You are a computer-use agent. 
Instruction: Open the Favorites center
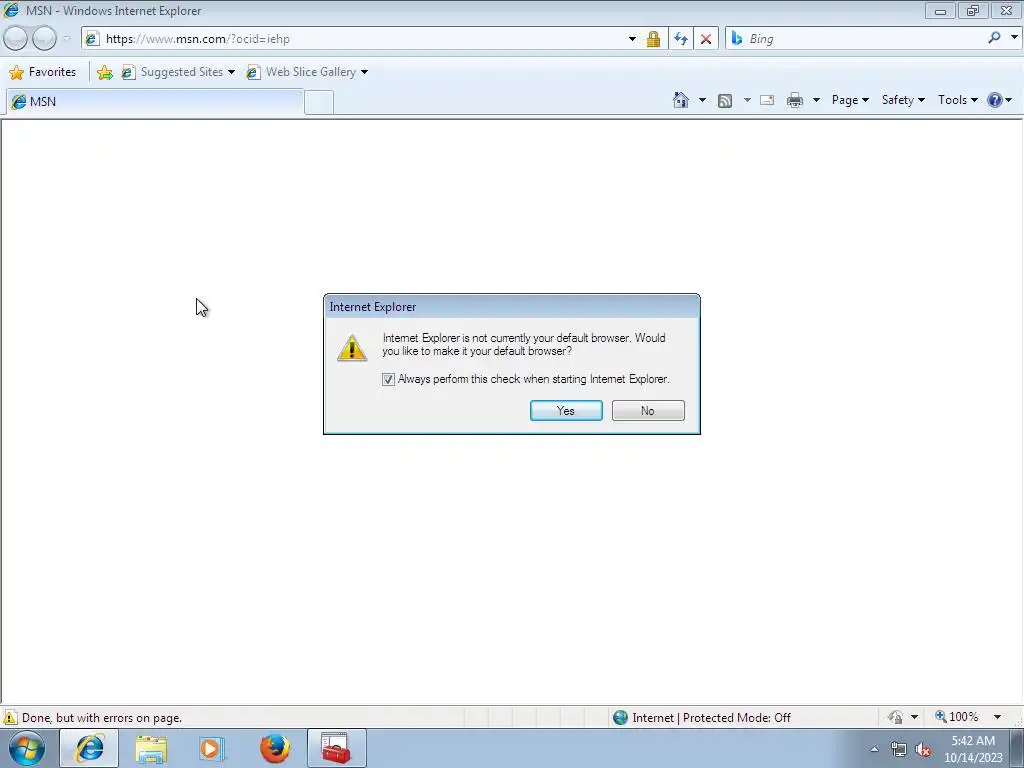[x=42, y=72]
